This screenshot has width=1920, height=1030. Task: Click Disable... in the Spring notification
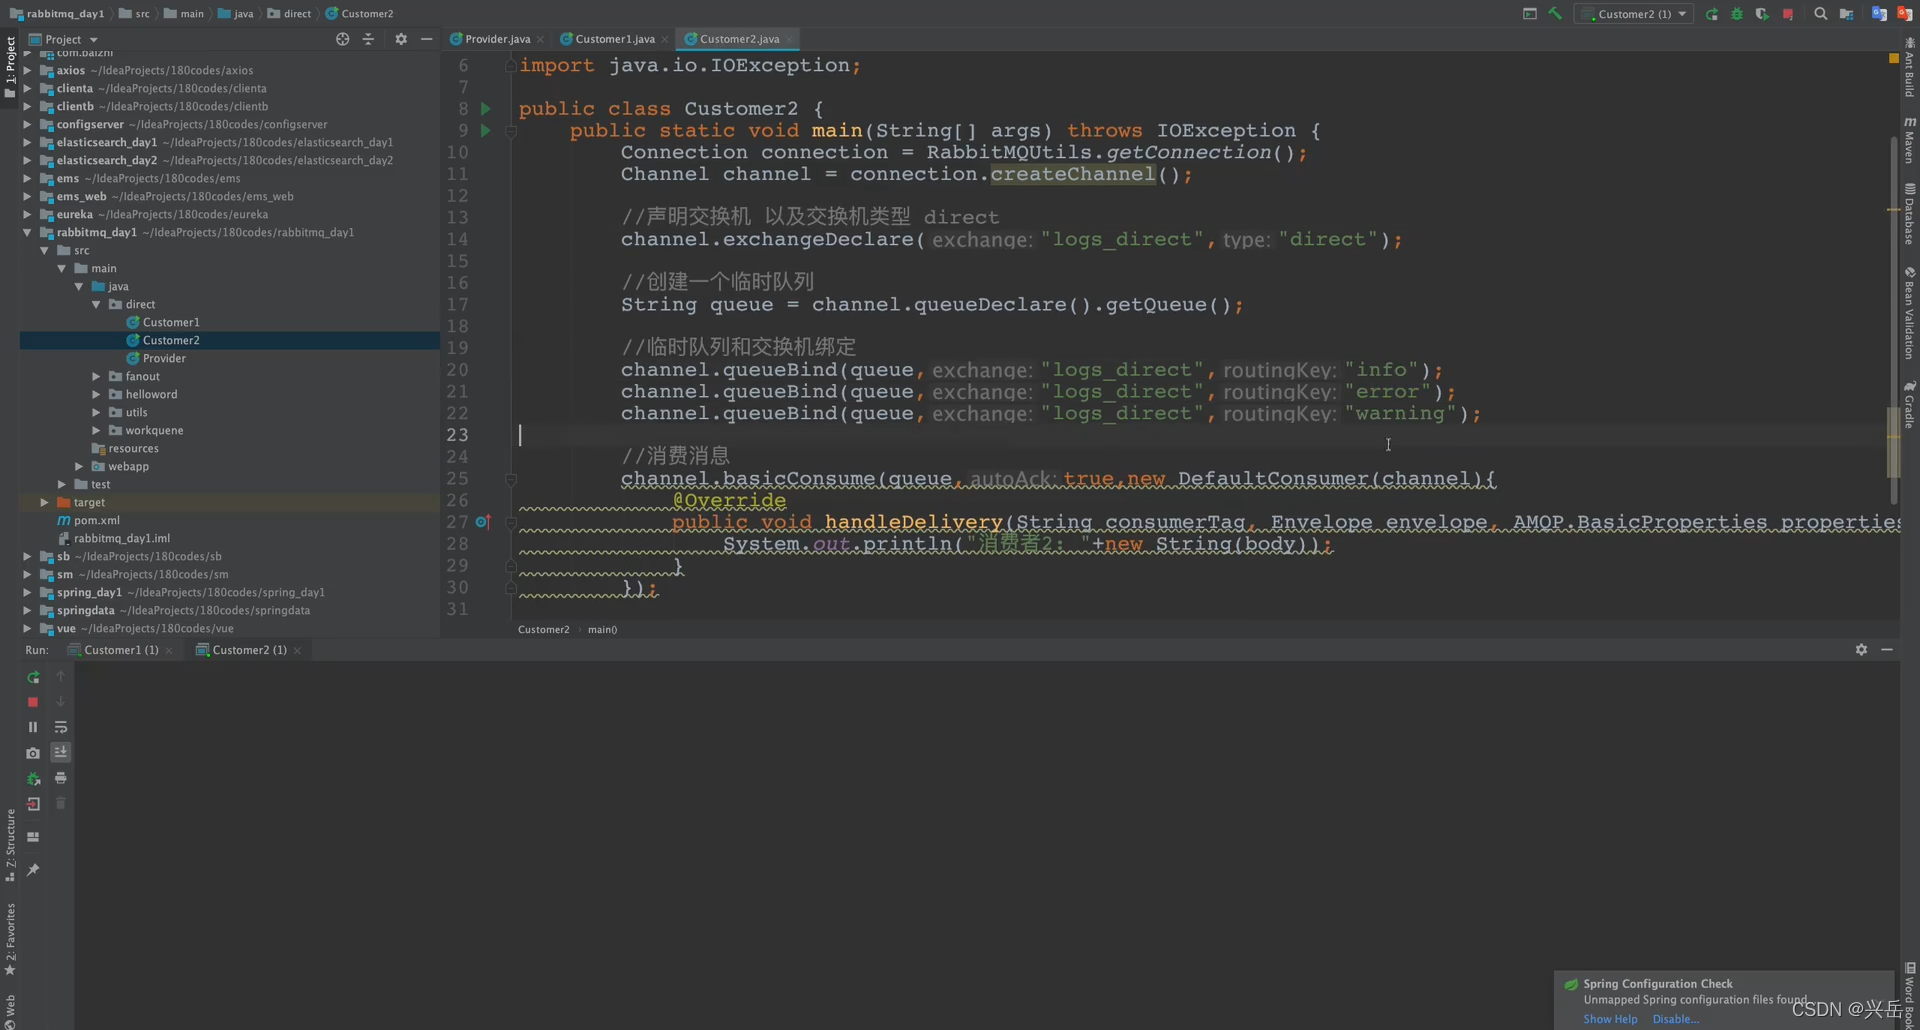click(1675, 1019)
